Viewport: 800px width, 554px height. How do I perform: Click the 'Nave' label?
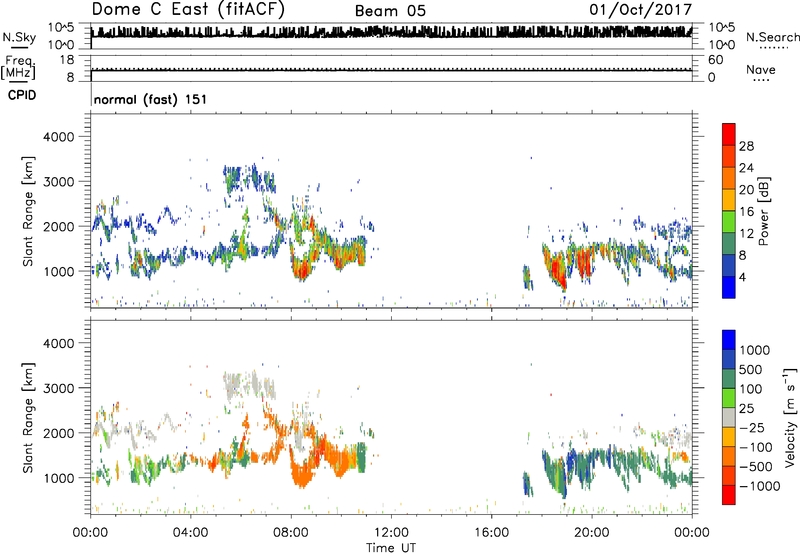761,70
